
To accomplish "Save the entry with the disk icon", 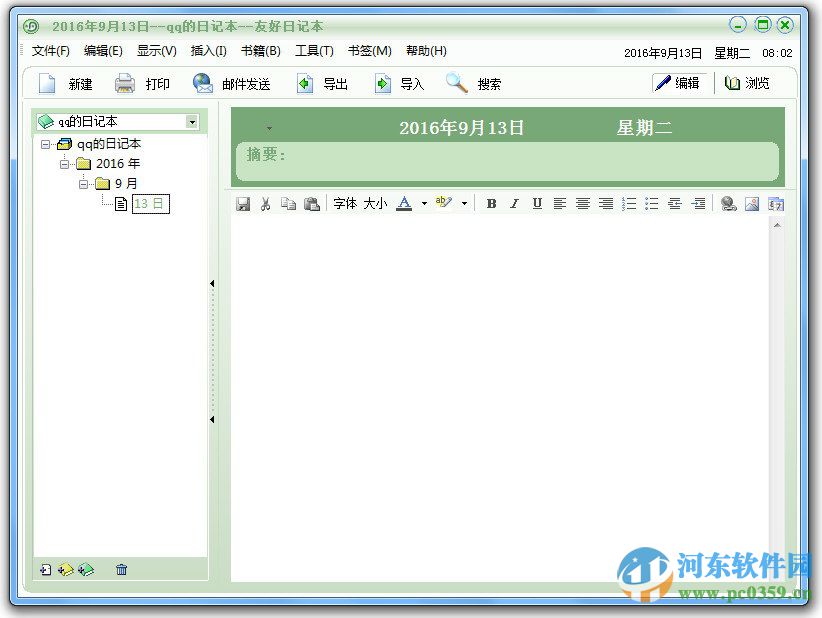I will 243,203.
